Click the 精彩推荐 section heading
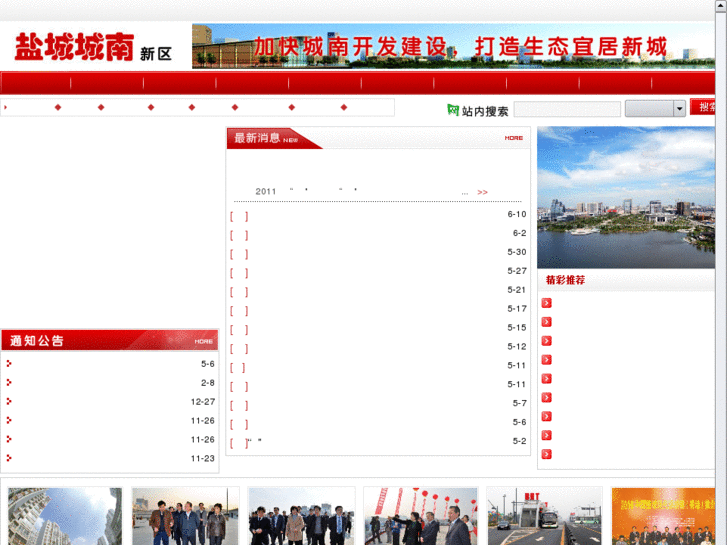Image resolution: width=727 pixels, height=545 pixels. (x=565, y=280)
